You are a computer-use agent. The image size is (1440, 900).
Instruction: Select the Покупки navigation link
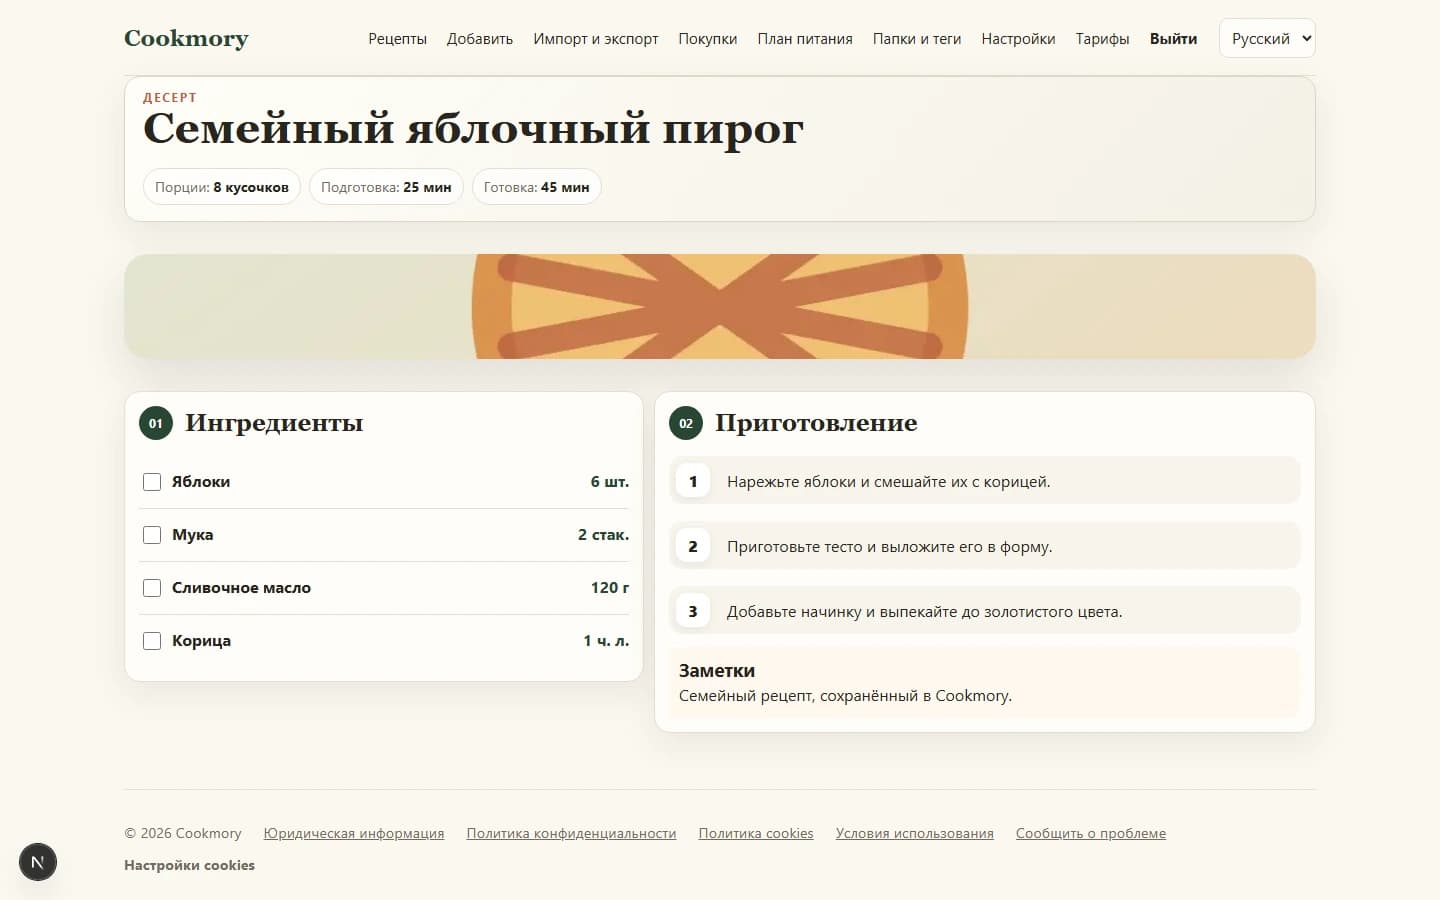708,39
